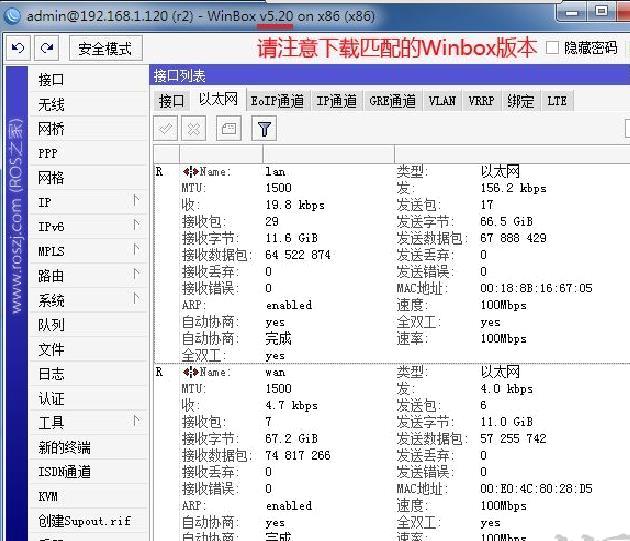Image resolution: width=630 pixels, height=541 pixels.
Task: Select the 以太网 Ethernet tab
Action: [218, 99]
